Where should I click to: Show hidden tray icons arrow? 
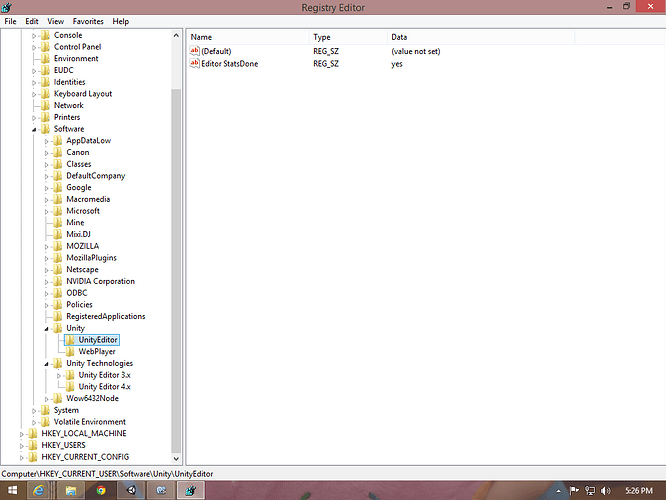pyautogui.click(x=559, y=491)
